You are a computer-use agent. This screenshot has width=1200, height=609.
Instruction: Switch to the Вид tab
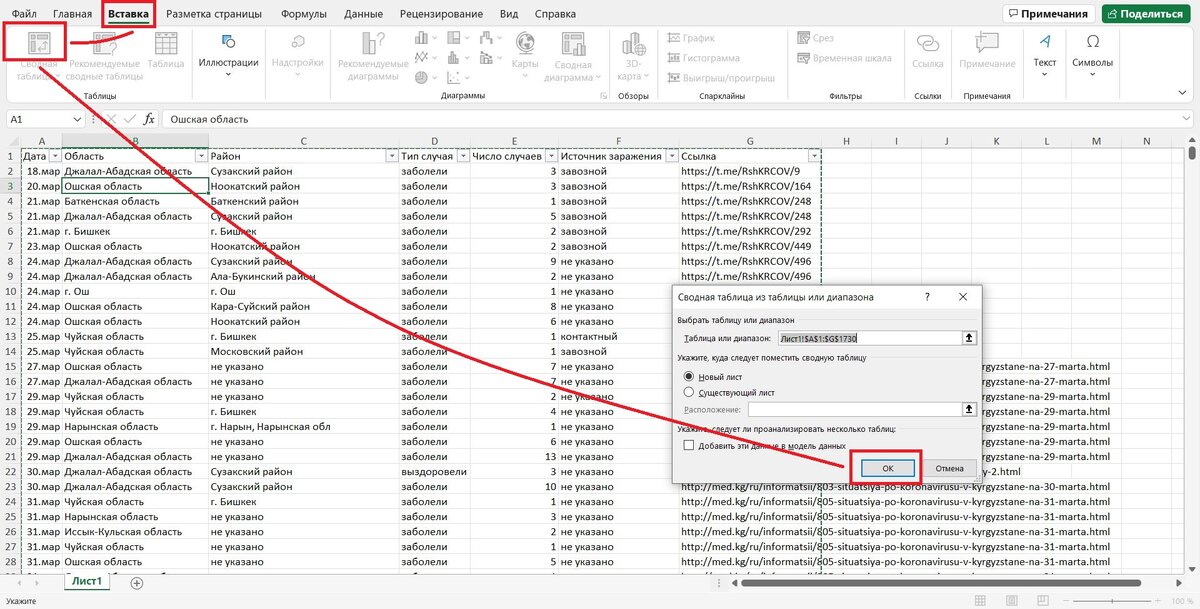(x=509, y=15)
